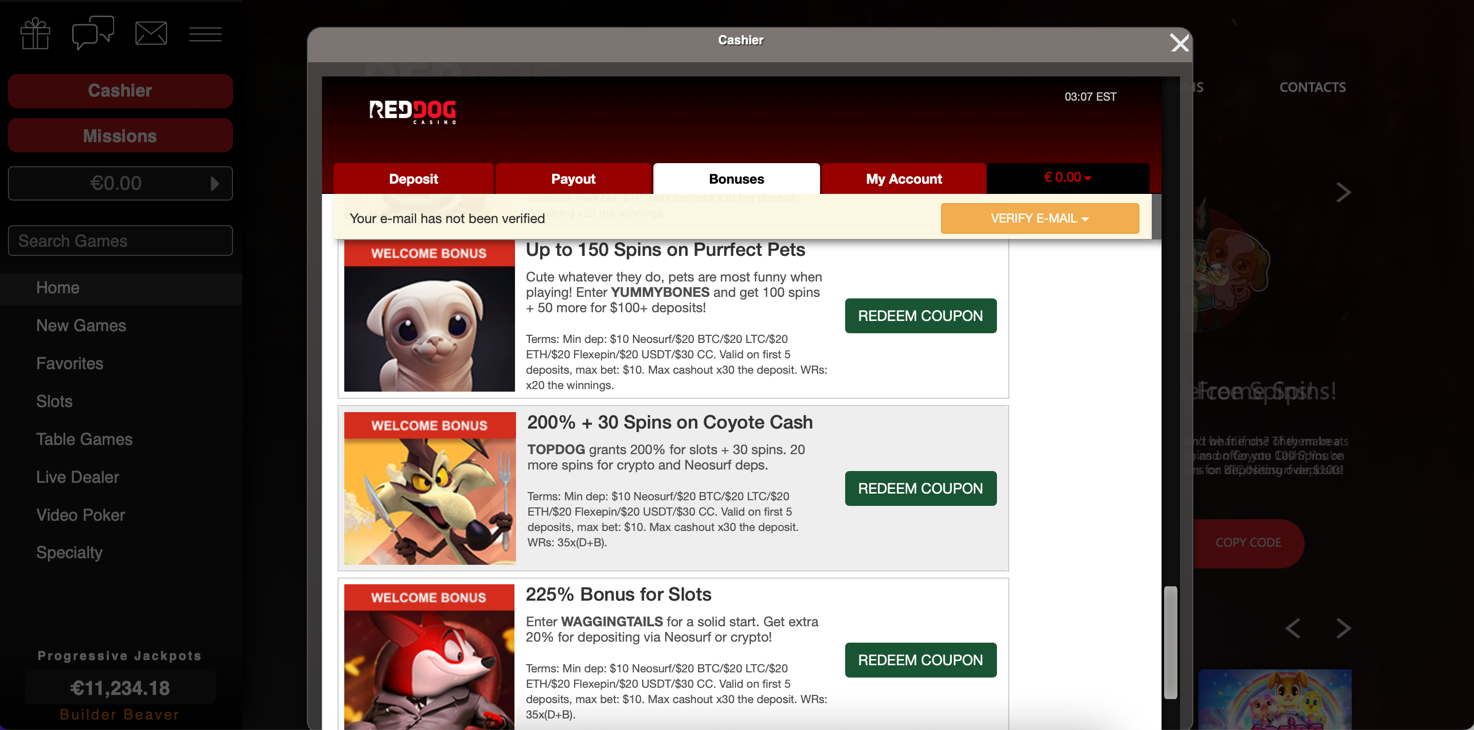This screenshot has width=1474, height=730.
Task: Click the 200% + 30 Spins title
Action: (x=670, y=423)
